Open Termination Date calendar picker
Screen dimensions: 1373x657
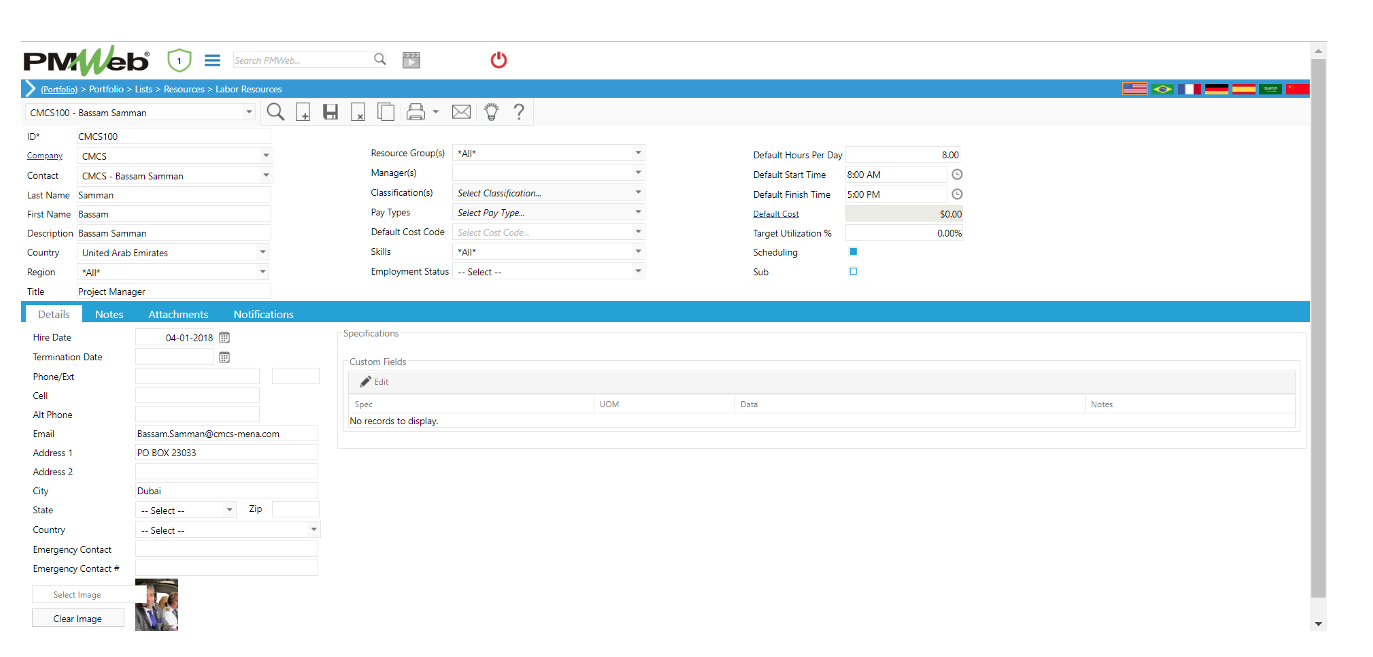coord(224,357)
